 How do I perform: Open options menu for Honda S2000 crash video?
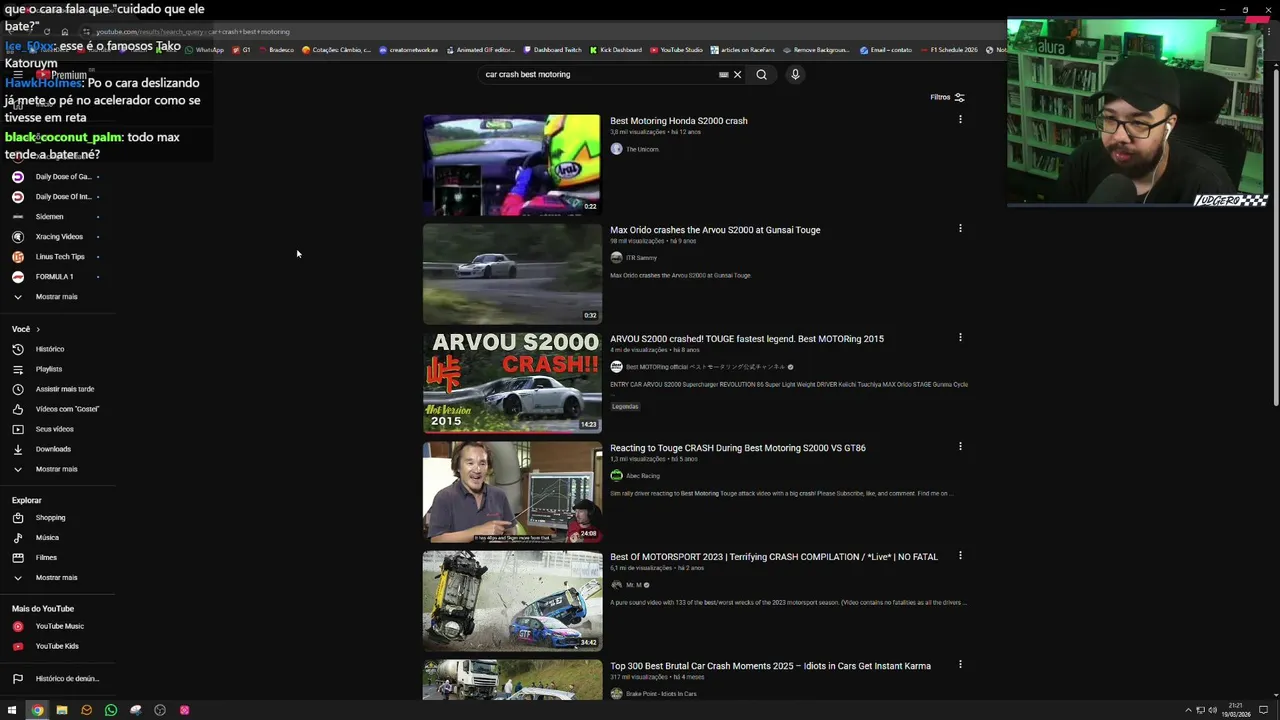click(x=960, y=119)
